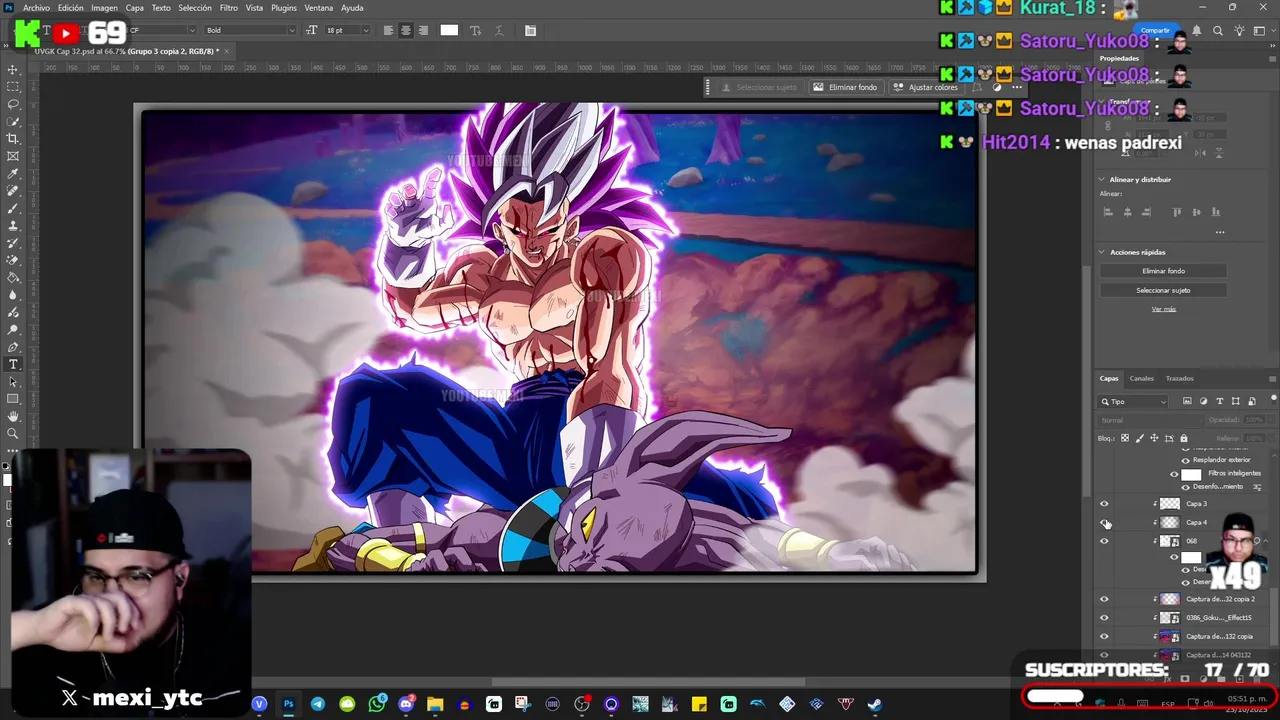
Task: Select the Pen tool
Action: [x=13, y=347]
